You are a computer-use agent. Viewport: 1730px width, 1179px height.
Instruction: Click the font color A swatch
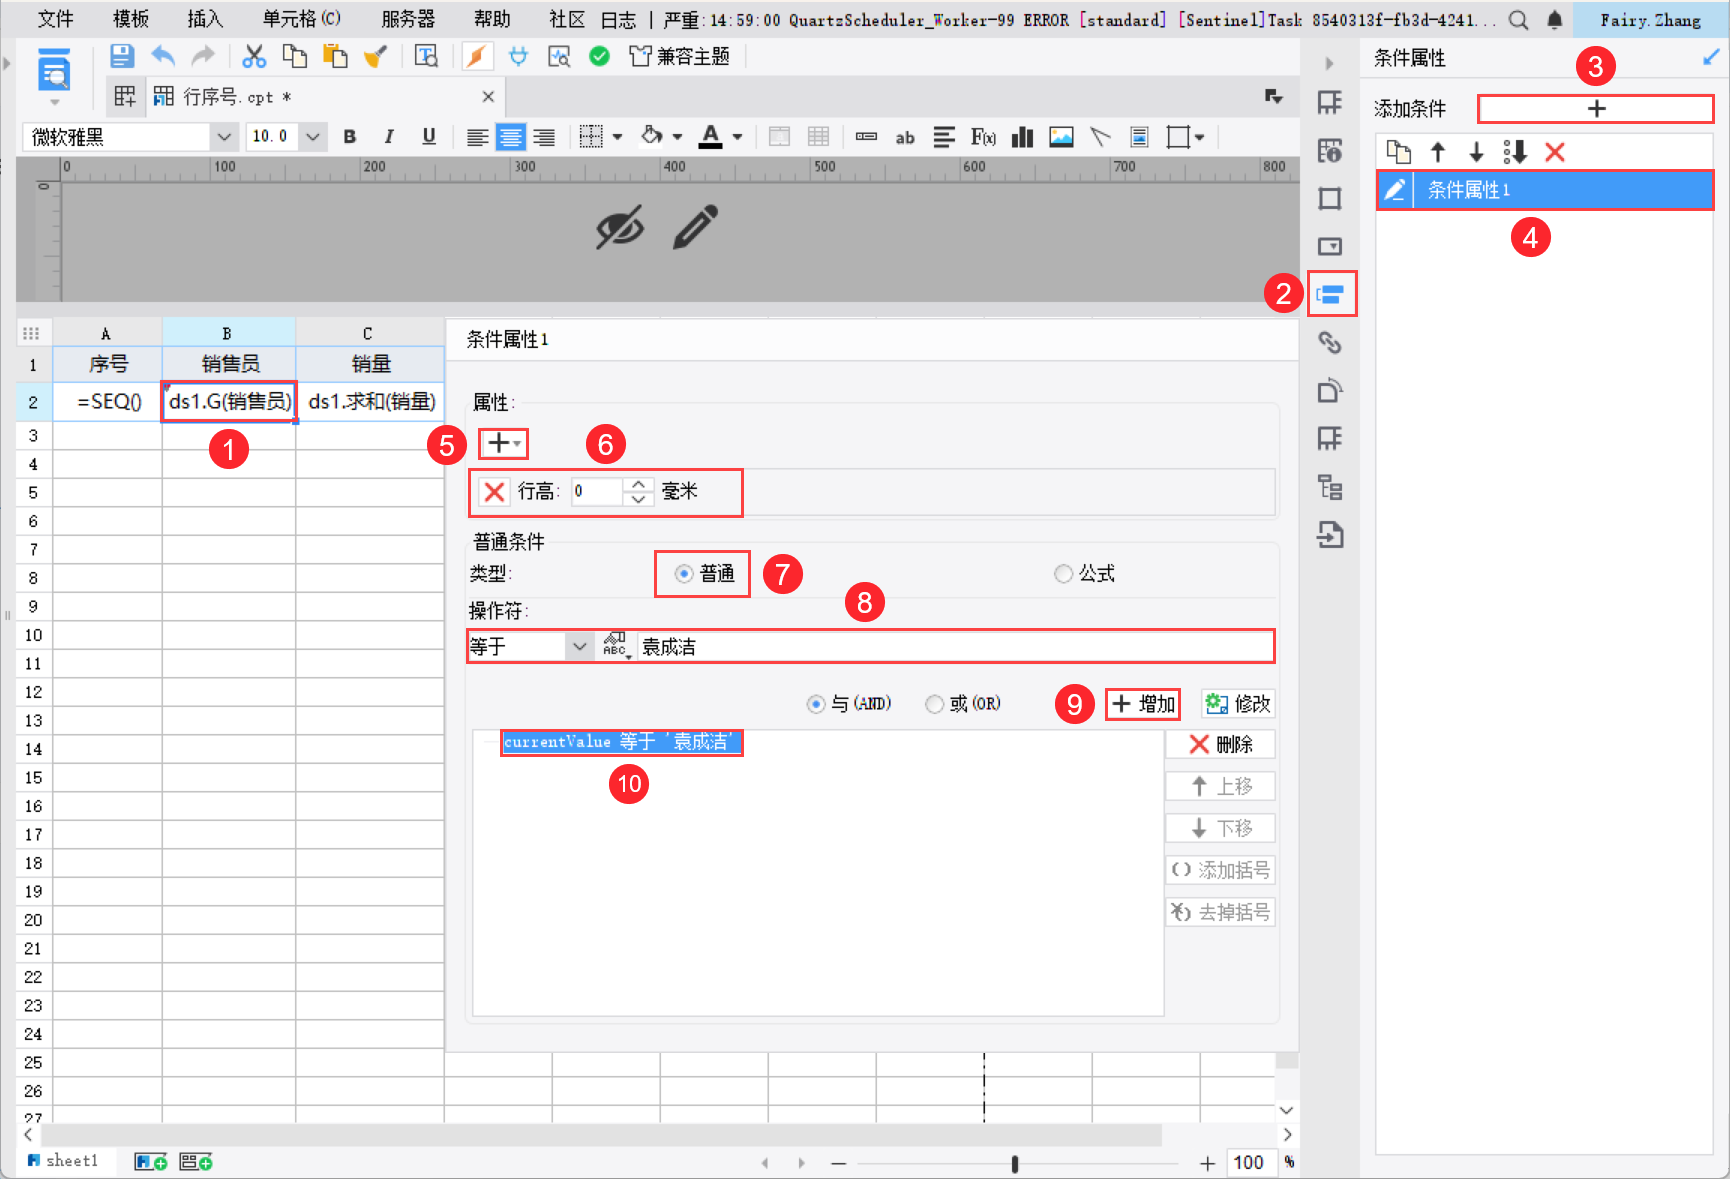(710, 137)
